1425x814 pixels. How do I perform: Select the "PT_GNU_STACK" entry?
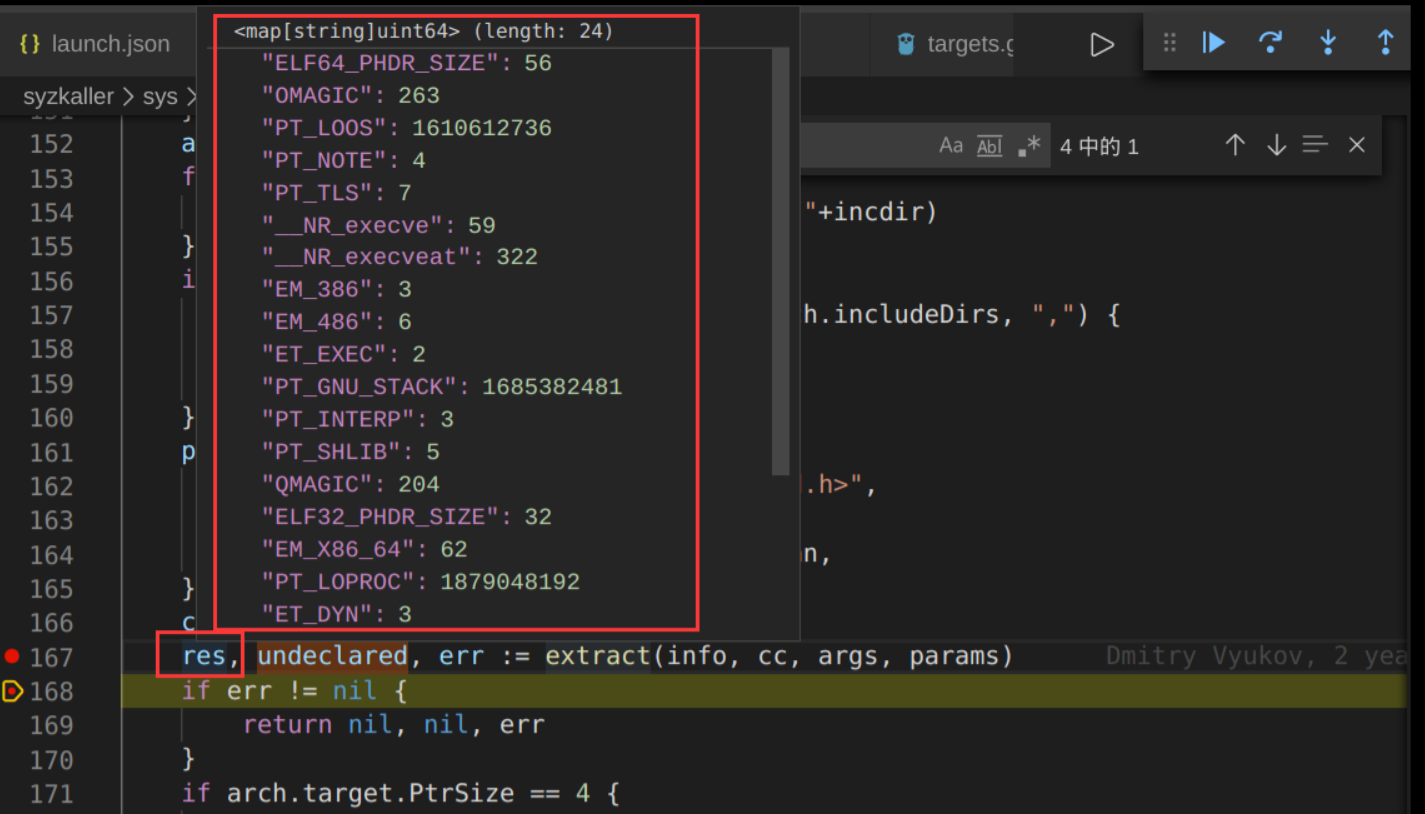point(442,386)
